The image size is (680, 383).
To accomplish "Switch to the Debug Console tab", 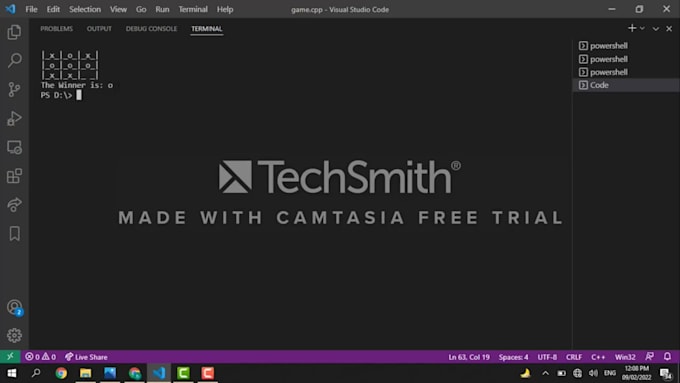I will tap(151, 29).
